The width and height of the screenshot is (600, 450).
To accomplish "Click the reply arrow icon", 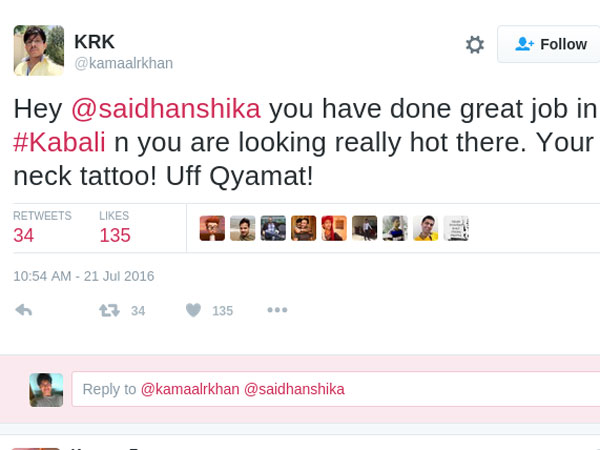I will (x=24, y=311).
